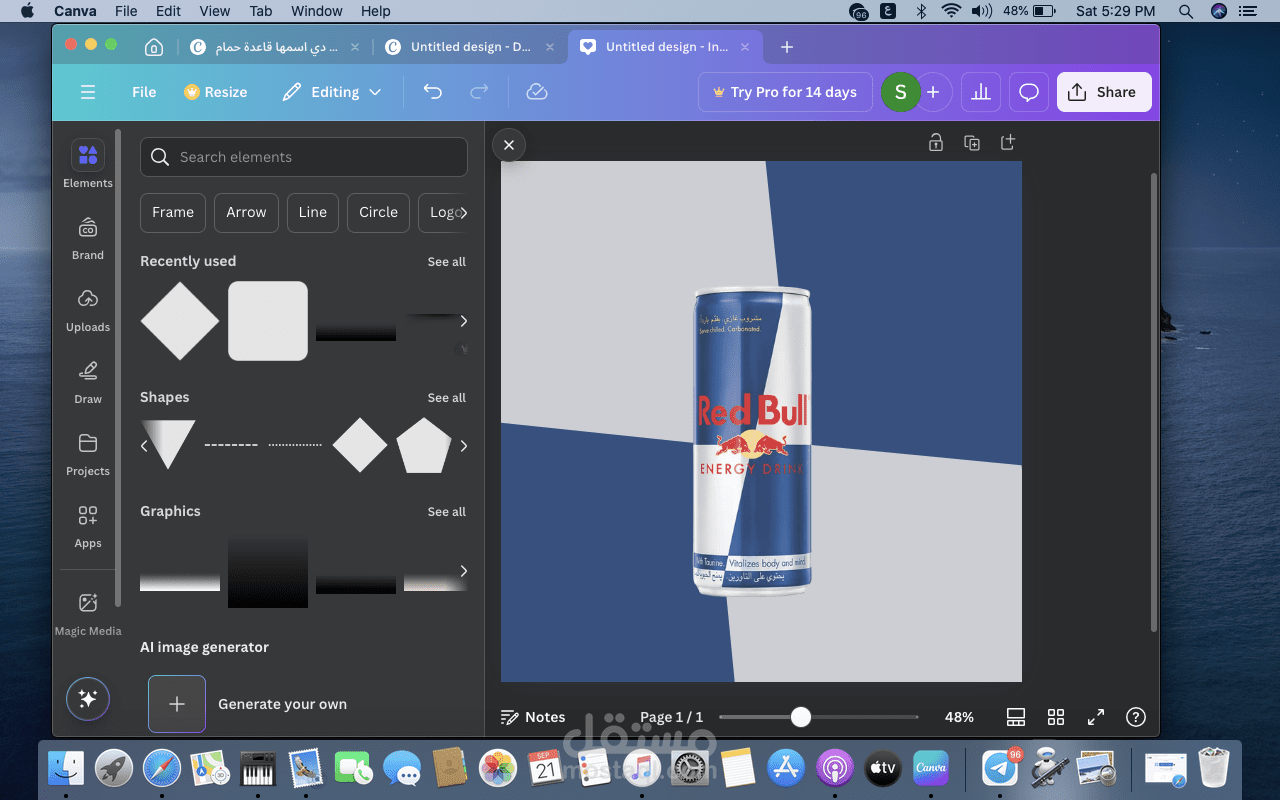Lock the page using padlock icon
1280x800 pixels.
tap(936, 142)
